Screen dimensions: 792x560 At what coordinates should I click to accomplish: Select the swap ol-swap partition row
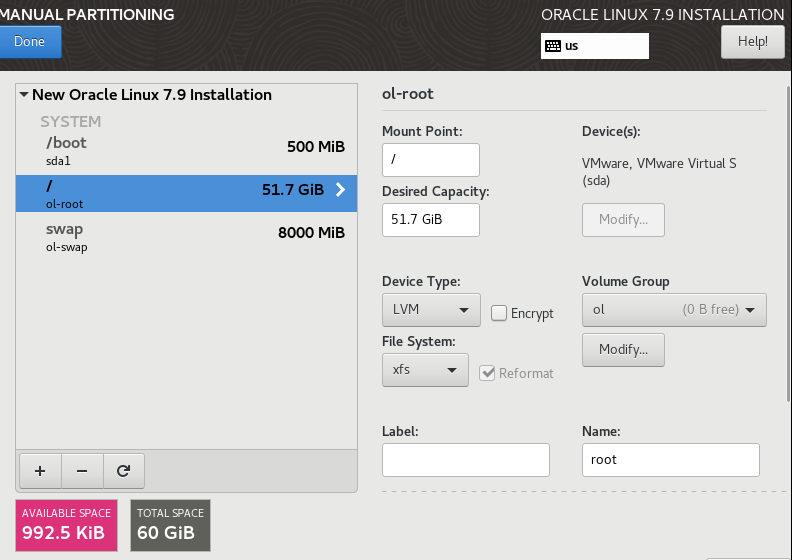coord(186,237)
